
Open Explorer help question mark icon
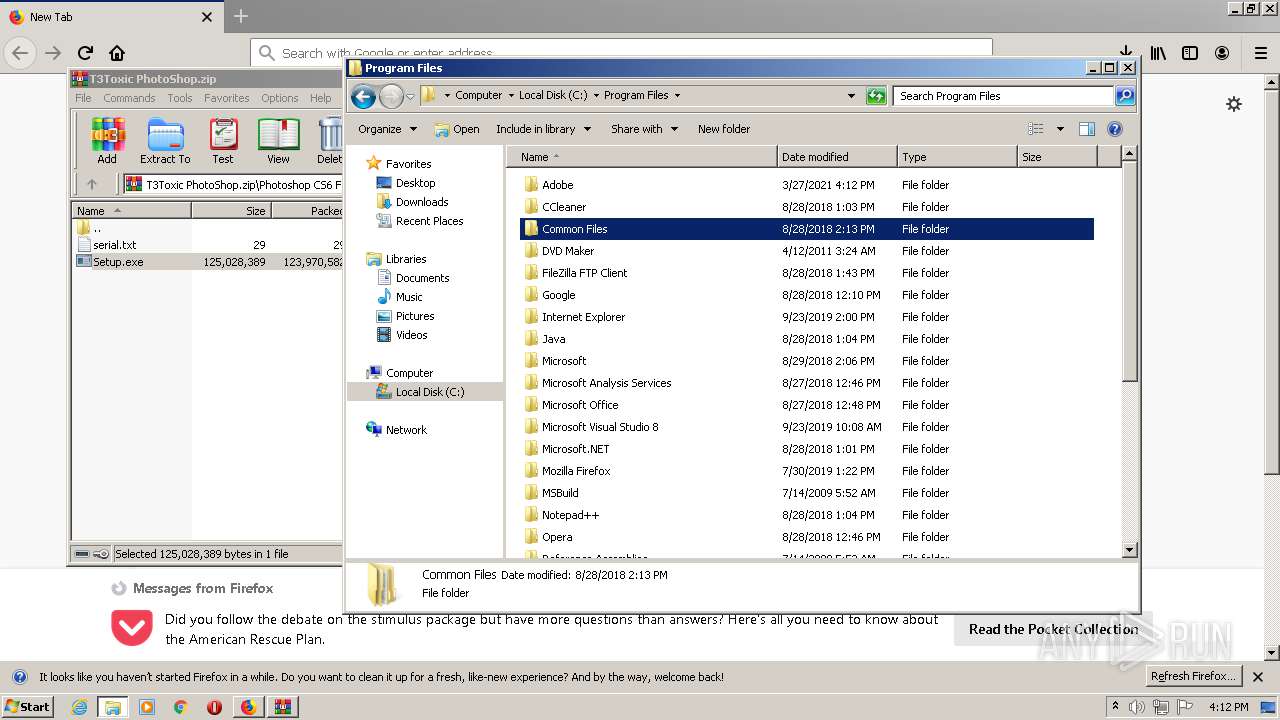[1115, 129]
